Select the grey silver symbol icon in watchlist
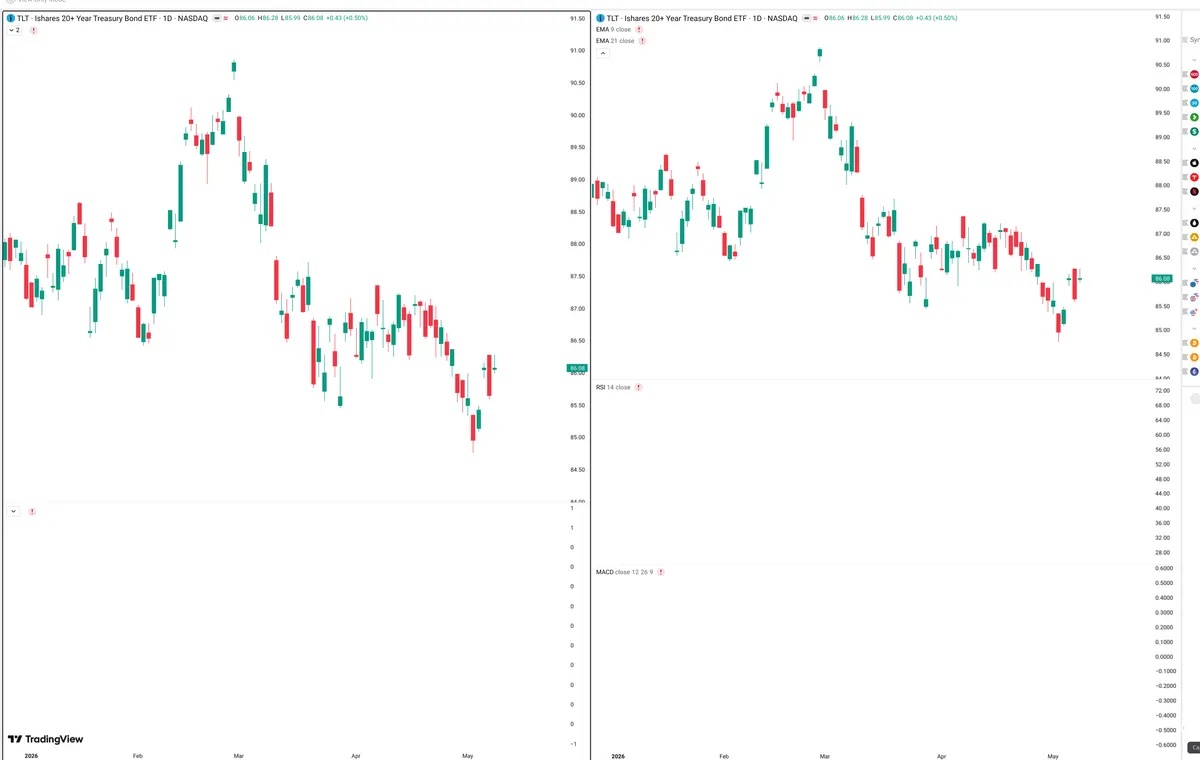The image size is (1200, 760). click(1194, 252)
